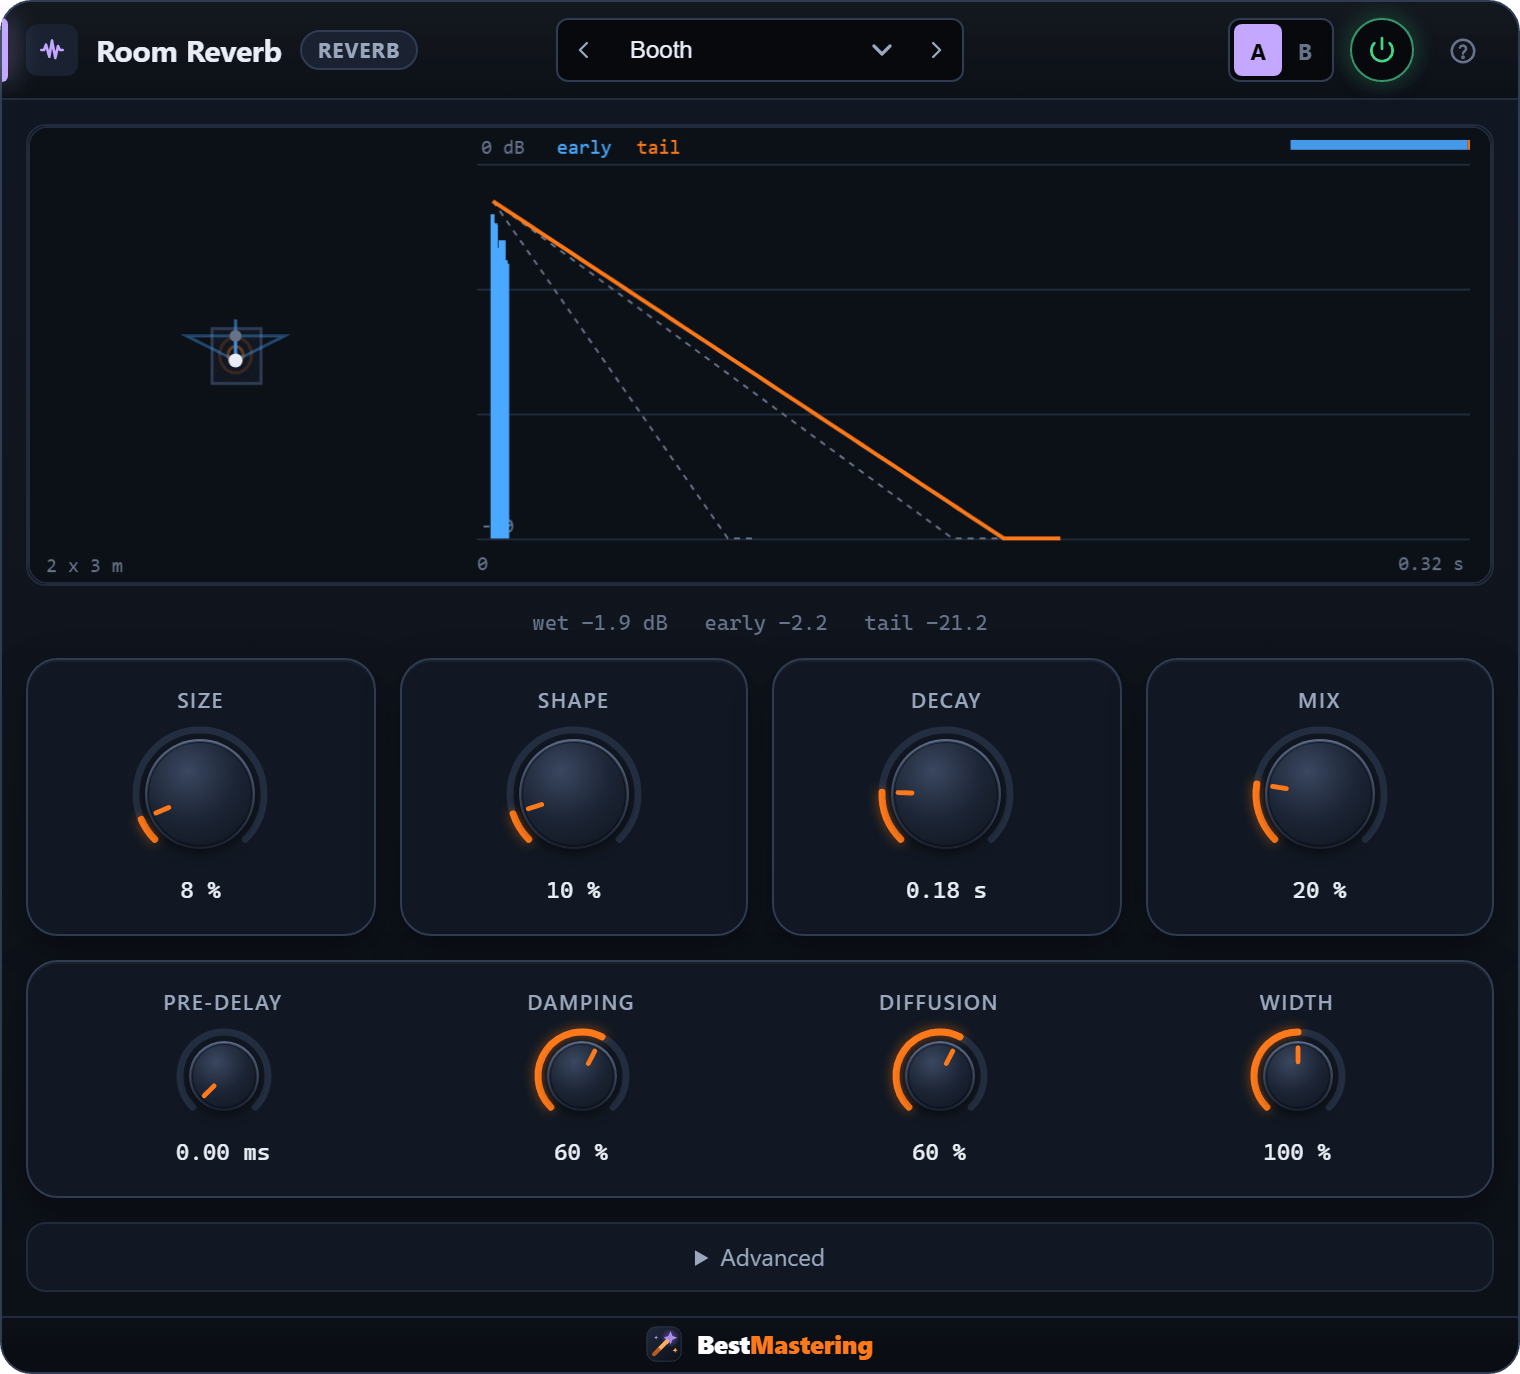Click the DECAY knob
Viewport: 1520px width, 1374px height.
click(946, 794)
